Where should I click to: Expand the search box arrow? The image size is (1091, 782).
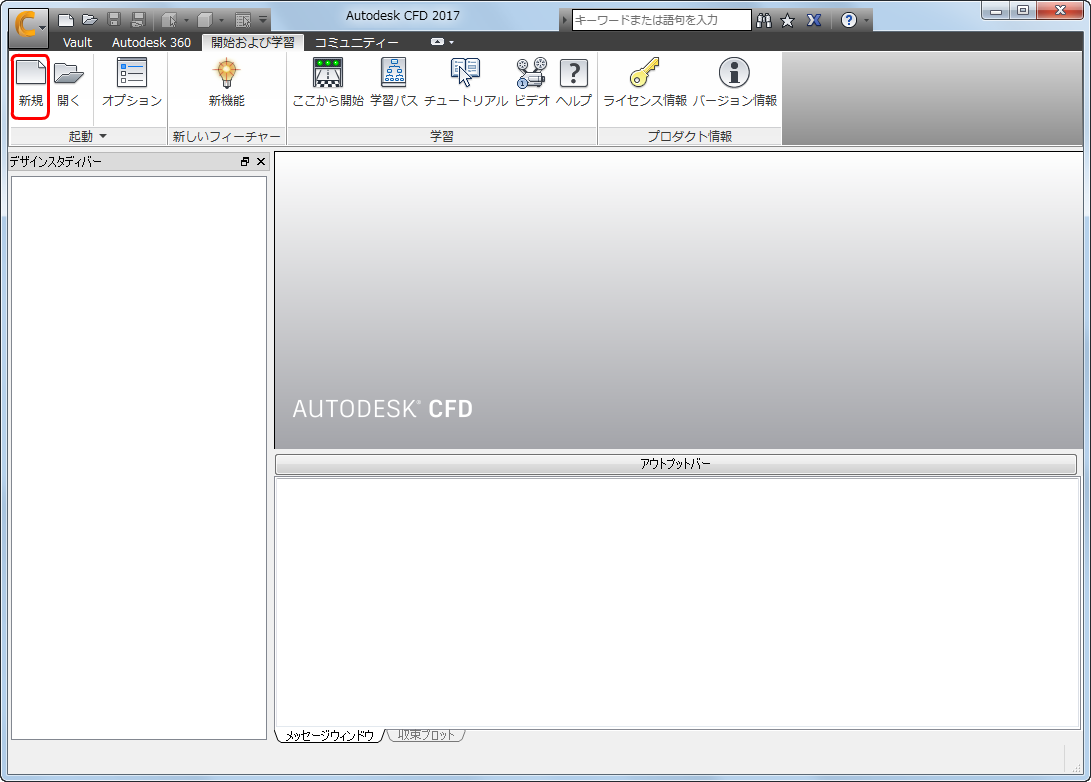pyautogui.click(x=565, y=20)
